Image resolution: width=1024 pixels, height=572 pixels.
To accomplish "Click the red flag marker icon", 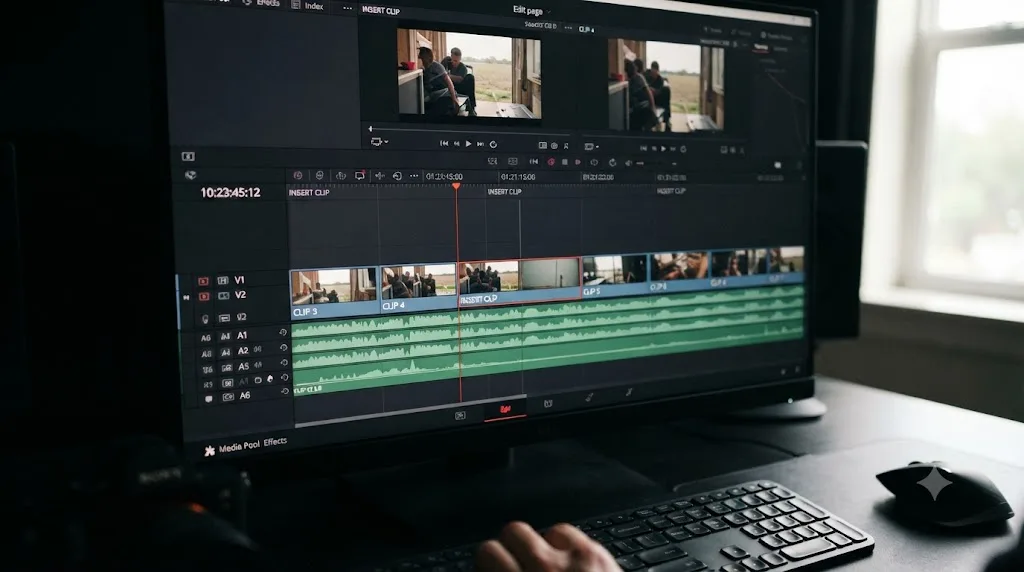I will [577, 162].
